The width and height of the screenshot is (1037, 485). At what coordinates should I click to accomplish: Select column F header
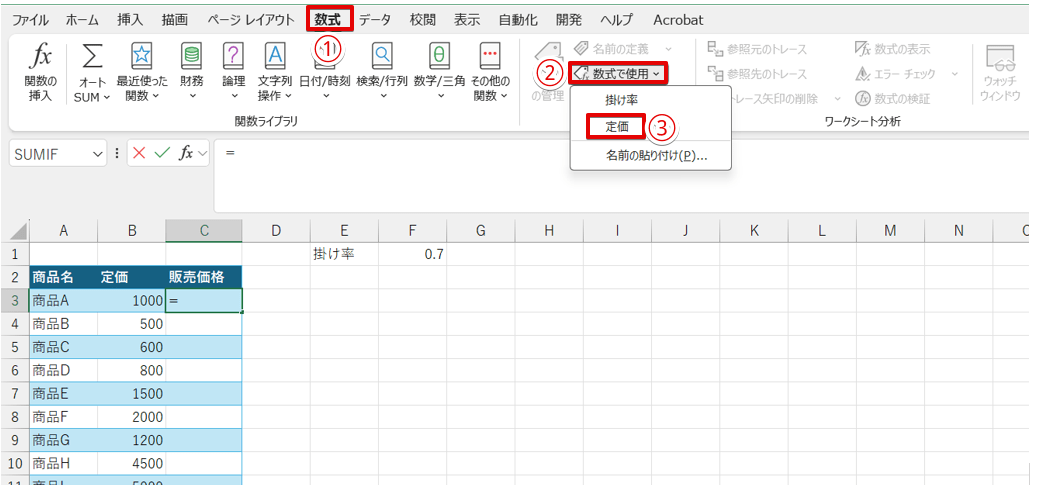[412, 230]
